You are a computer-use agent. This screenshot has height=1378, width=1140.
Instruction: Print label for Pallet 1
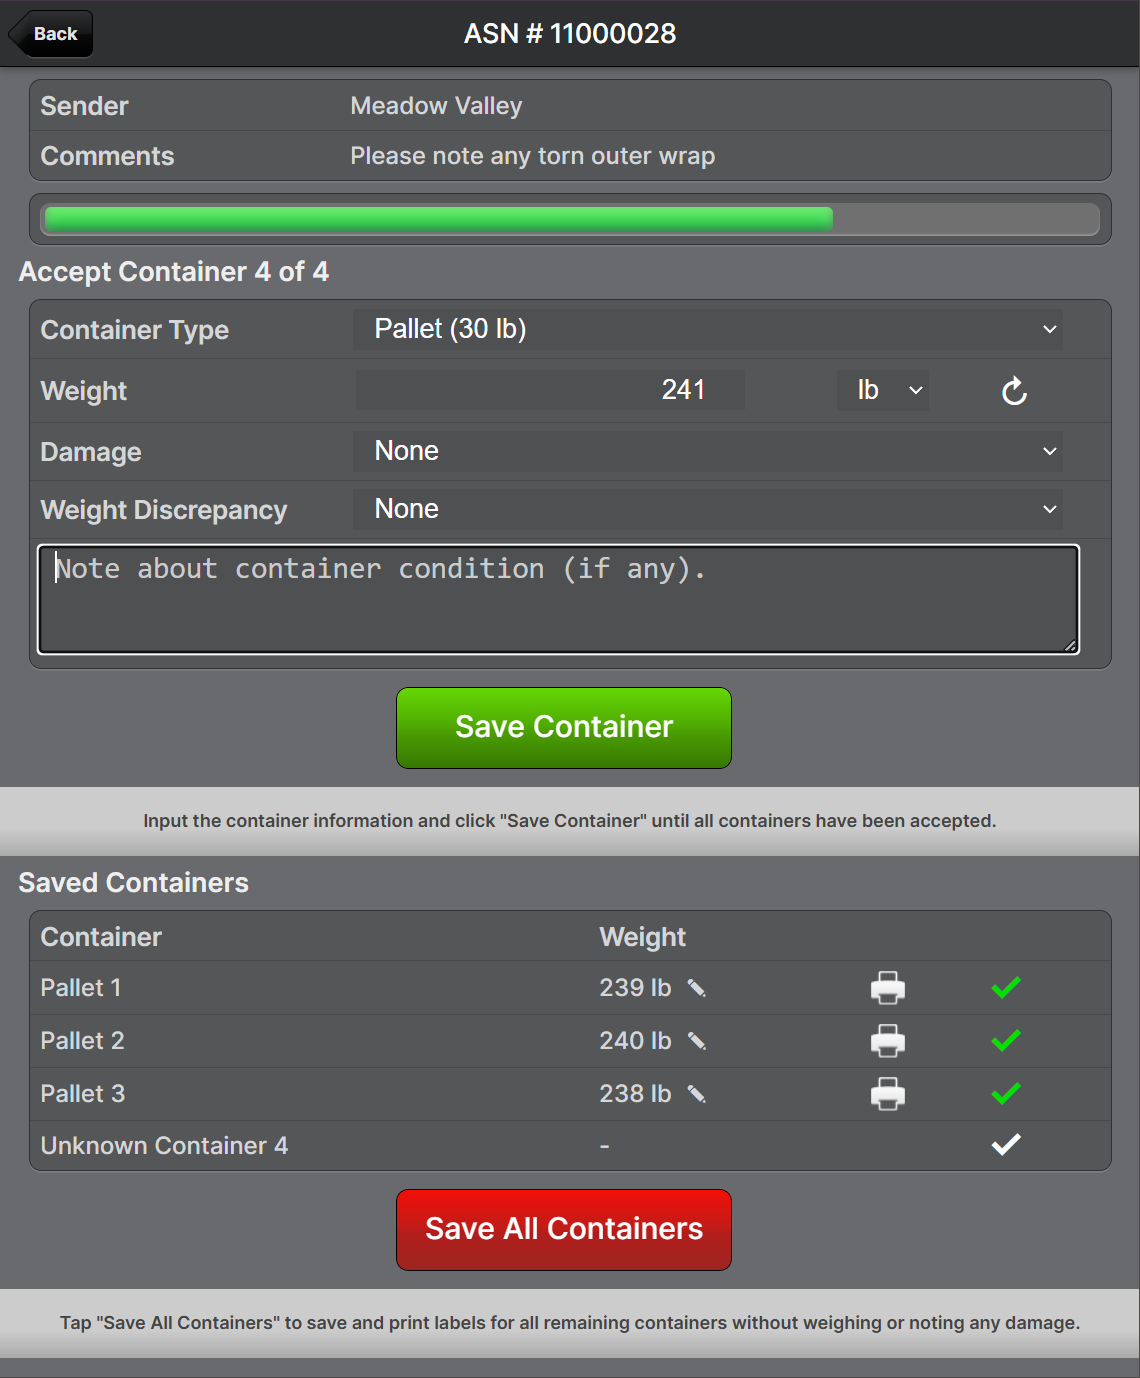(887, 988)
